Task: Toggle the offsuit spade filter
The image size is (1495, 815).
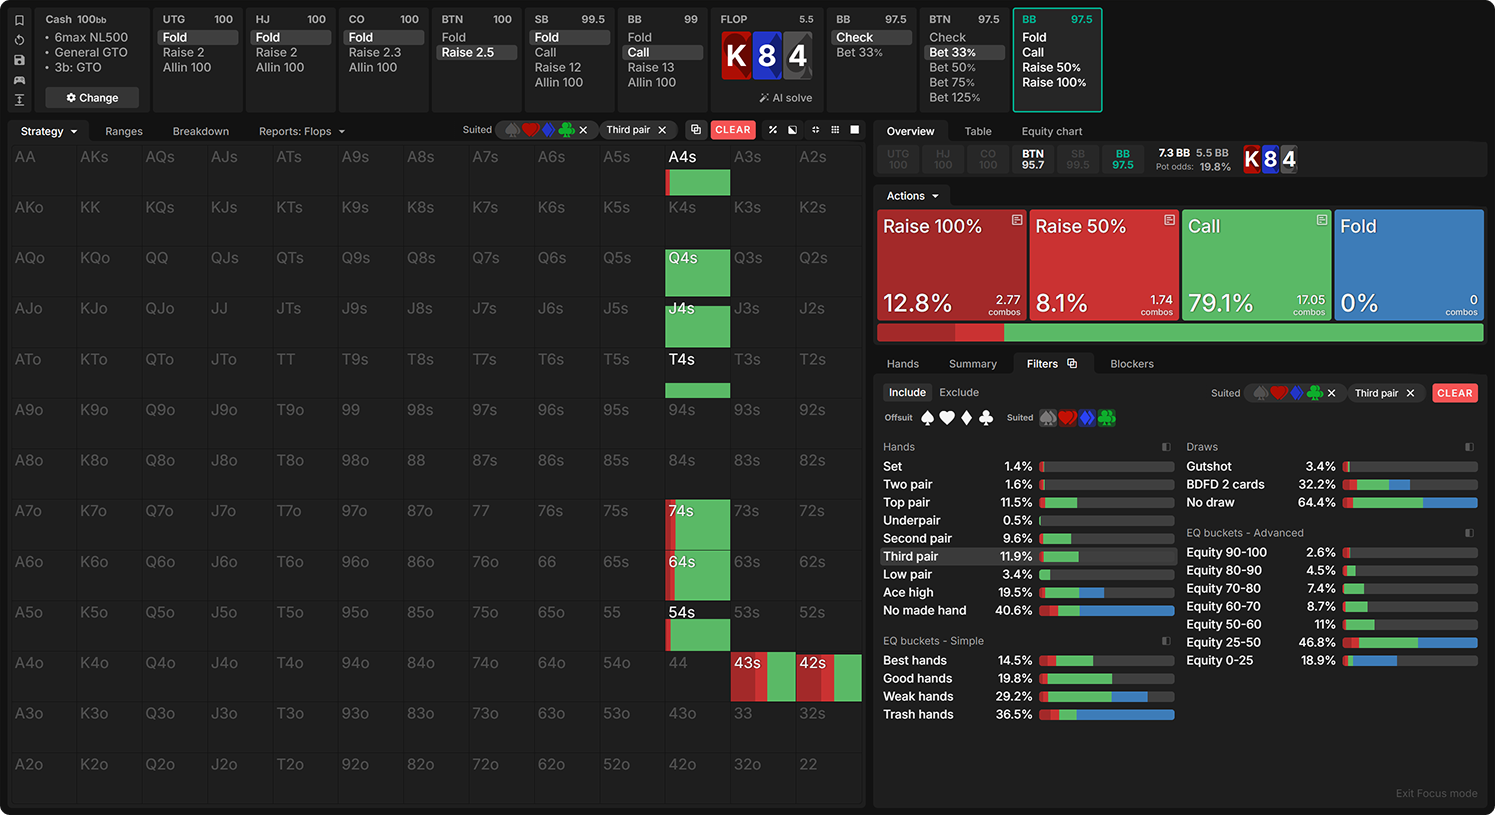Action: pos(927,418)
